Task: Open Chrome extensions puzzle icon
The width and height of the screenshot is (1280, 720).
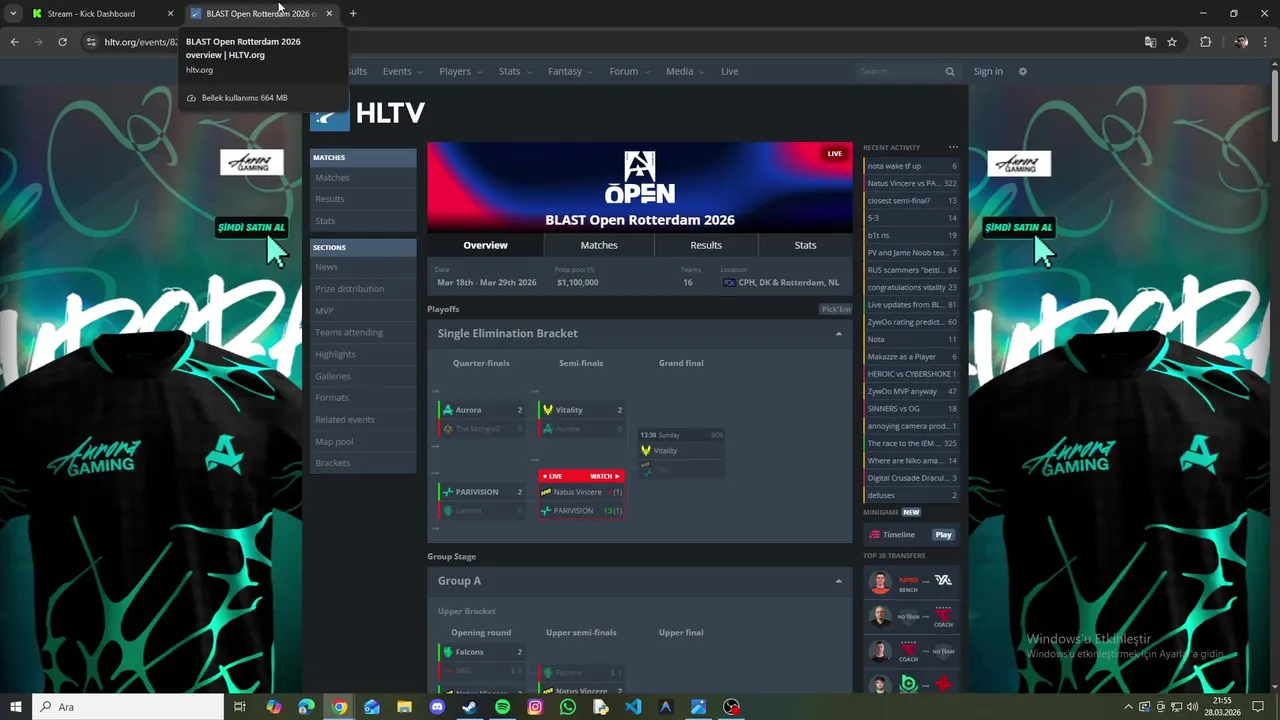Action: pos(1205,42)
